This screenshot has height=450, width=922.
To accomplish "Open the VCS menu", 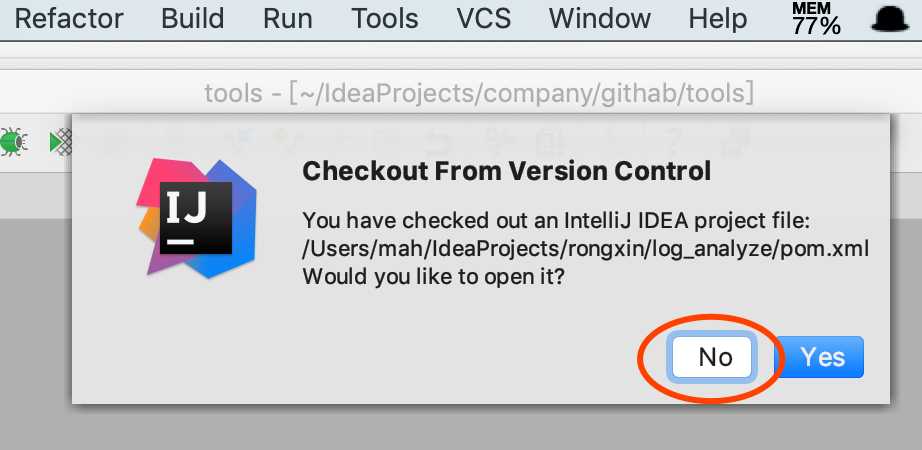I will click(483, 19).
